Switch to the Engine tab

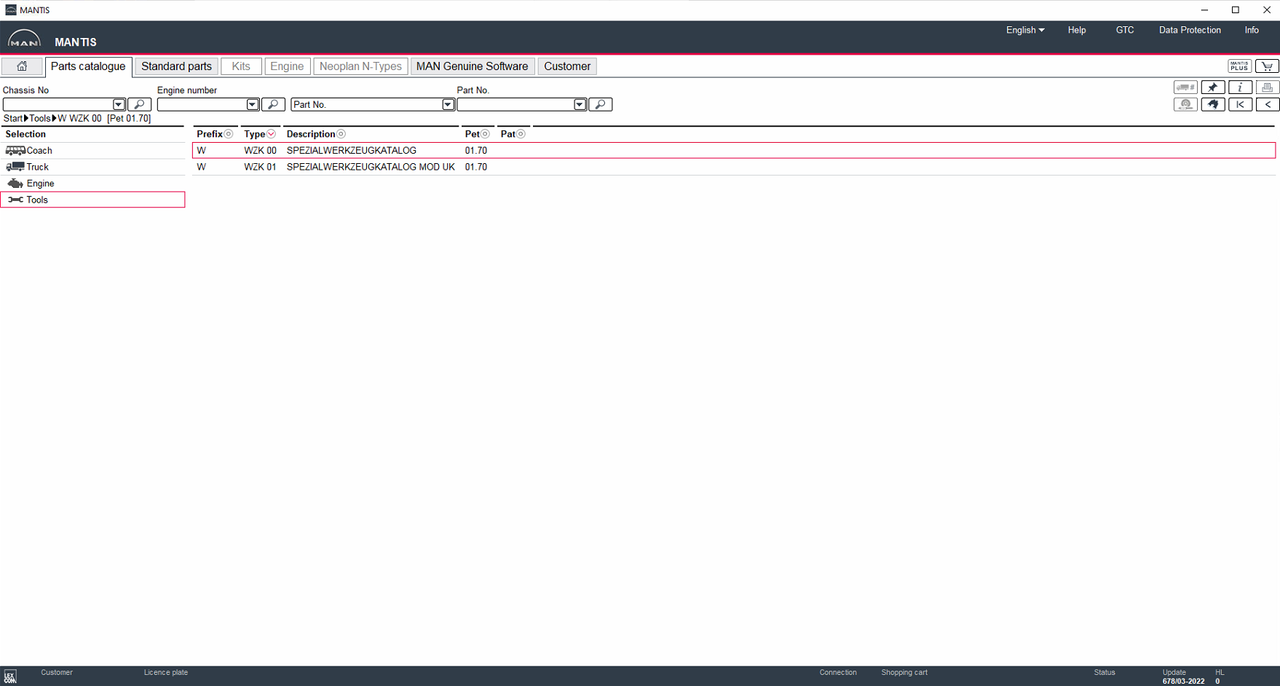point(287,67)
